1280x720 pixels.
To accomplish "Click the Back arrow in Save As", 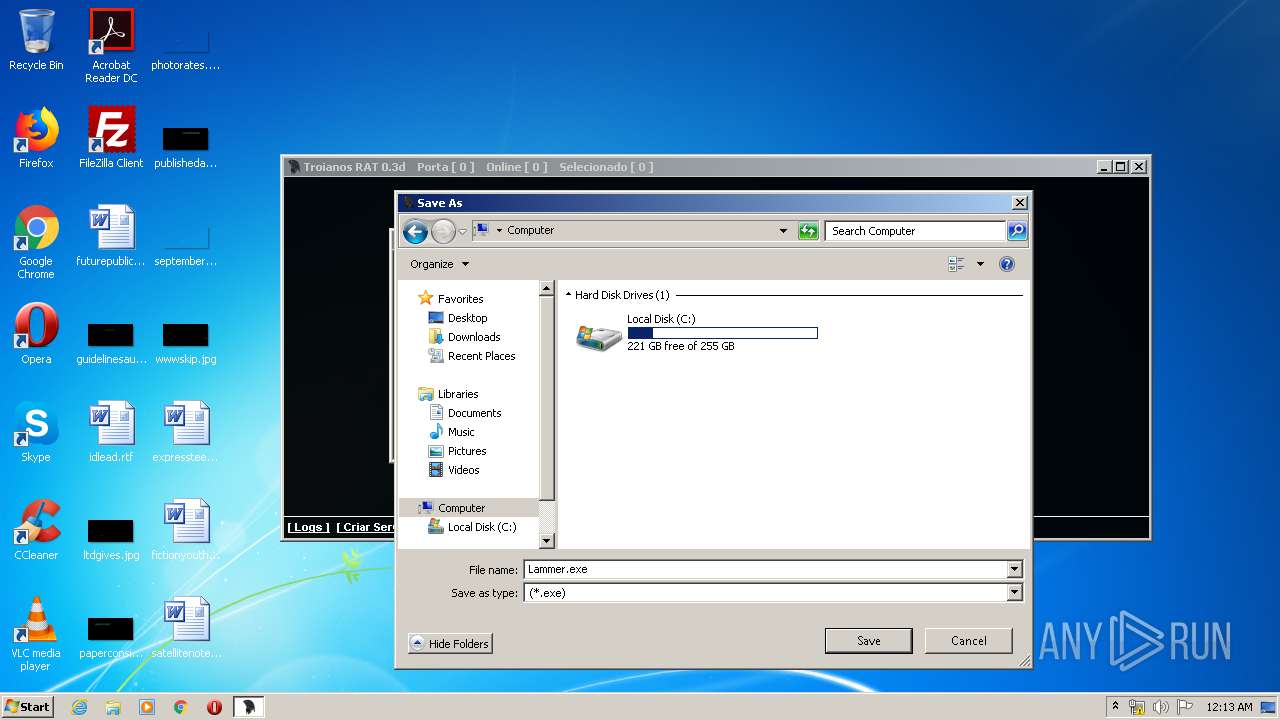I will coord(415,232).
